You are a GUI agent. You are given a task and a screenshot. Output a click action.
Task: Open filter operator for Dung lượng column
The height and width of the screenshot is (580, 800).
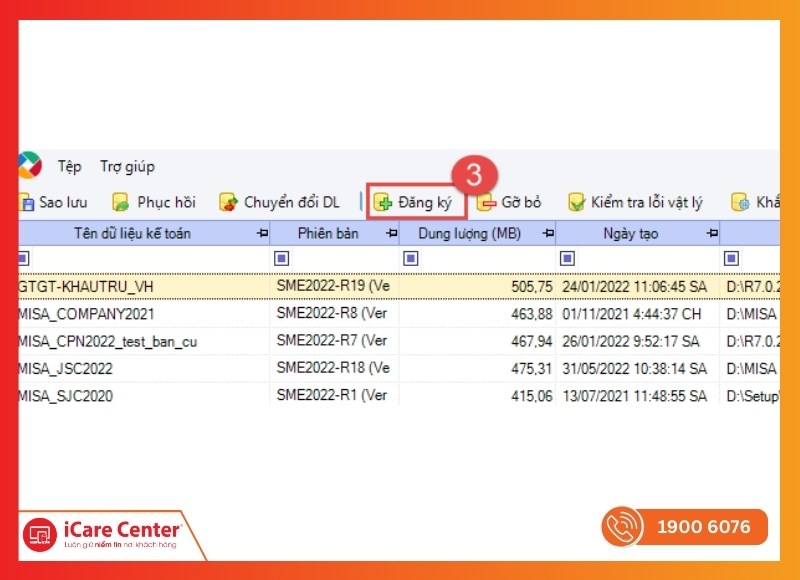coord(411,259)
